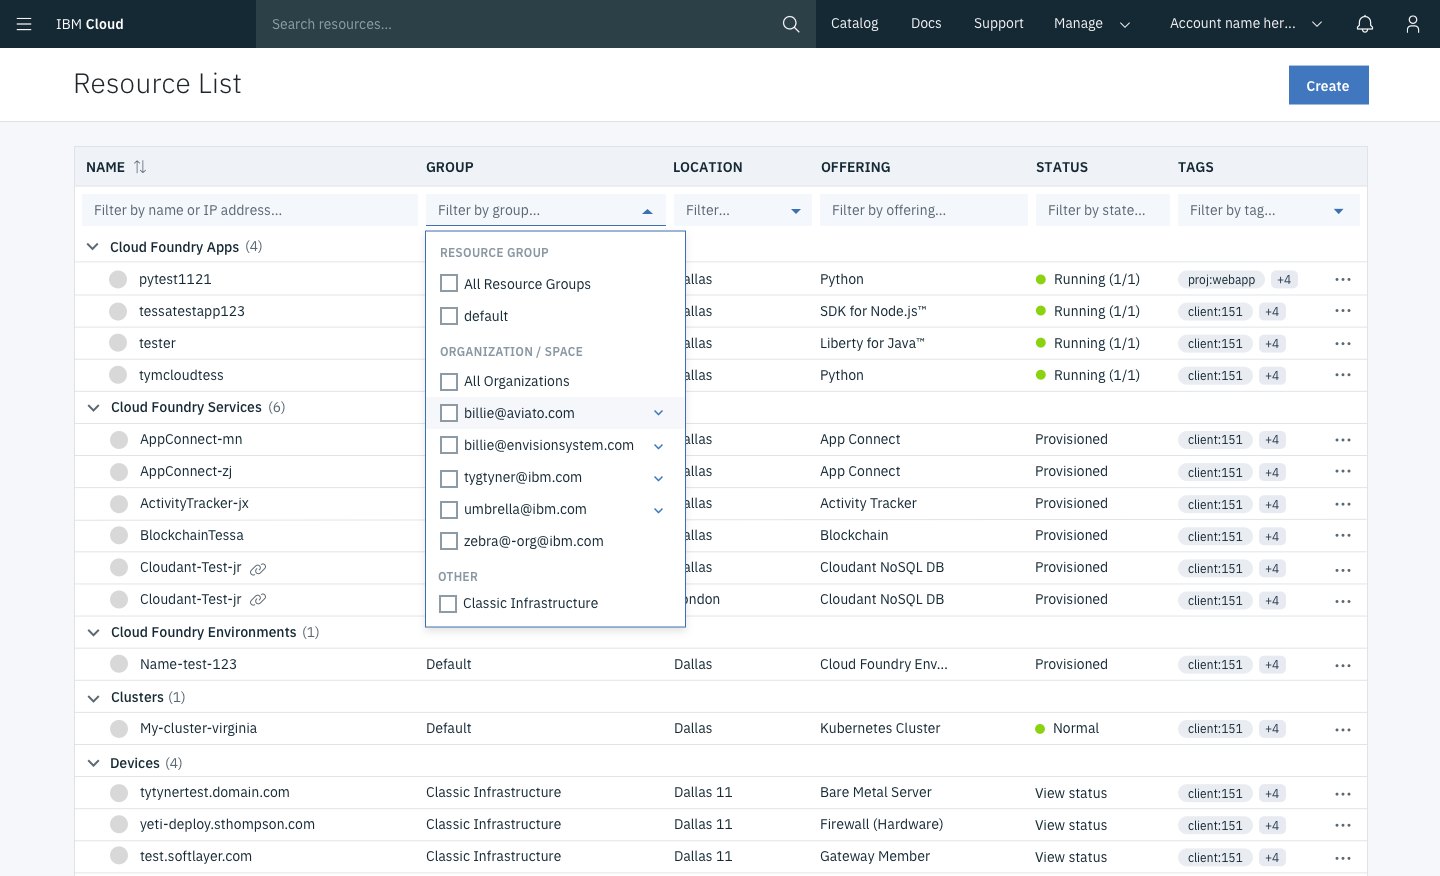1440x876 pixels.
Task: Open overflow menu for BlockchainTessa row
Action: [1343, 535]
